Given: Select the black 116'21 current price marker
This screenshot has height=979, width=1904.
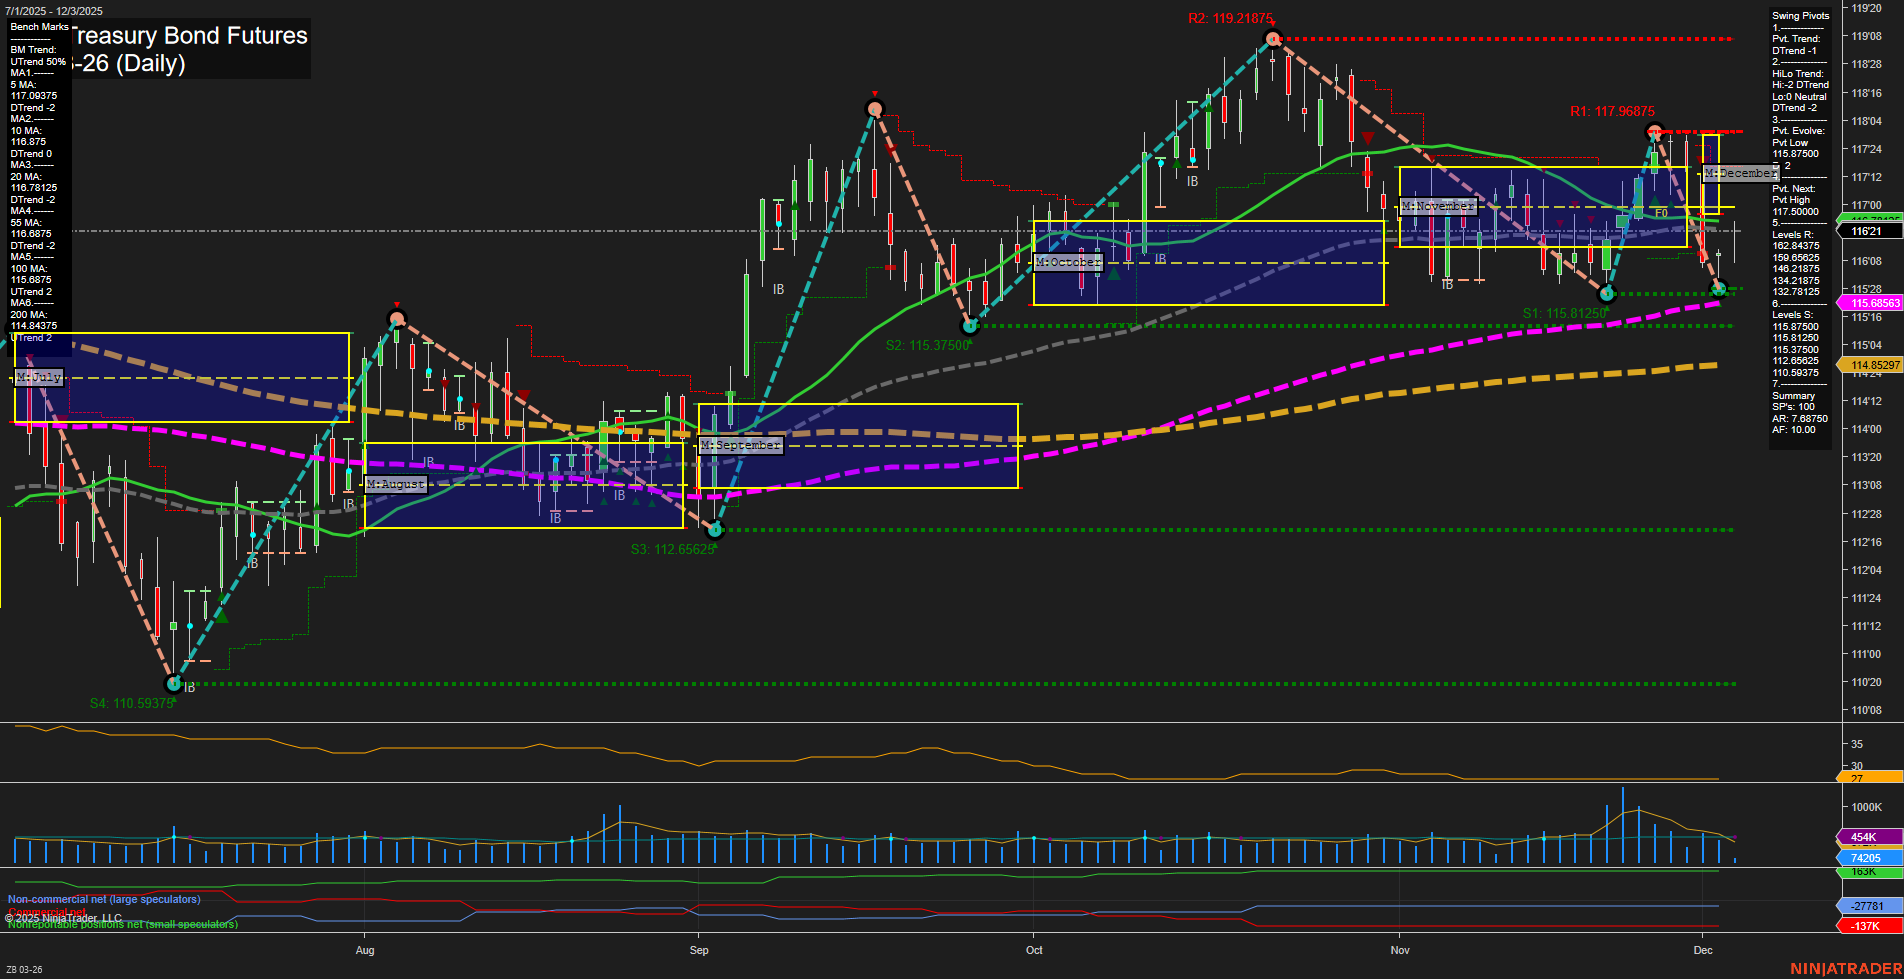Looking at the screenshot, I should [x=1866, y=229].
